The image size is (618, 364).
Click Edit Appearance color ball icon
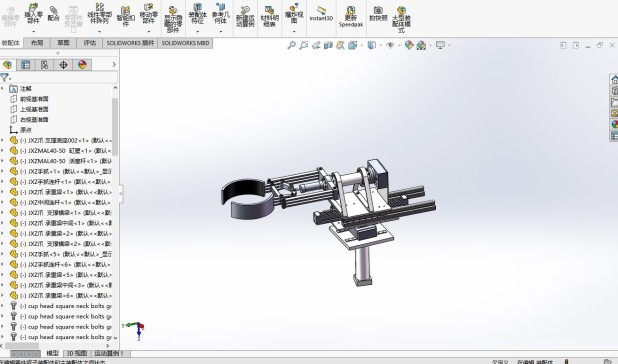[409, 45]
